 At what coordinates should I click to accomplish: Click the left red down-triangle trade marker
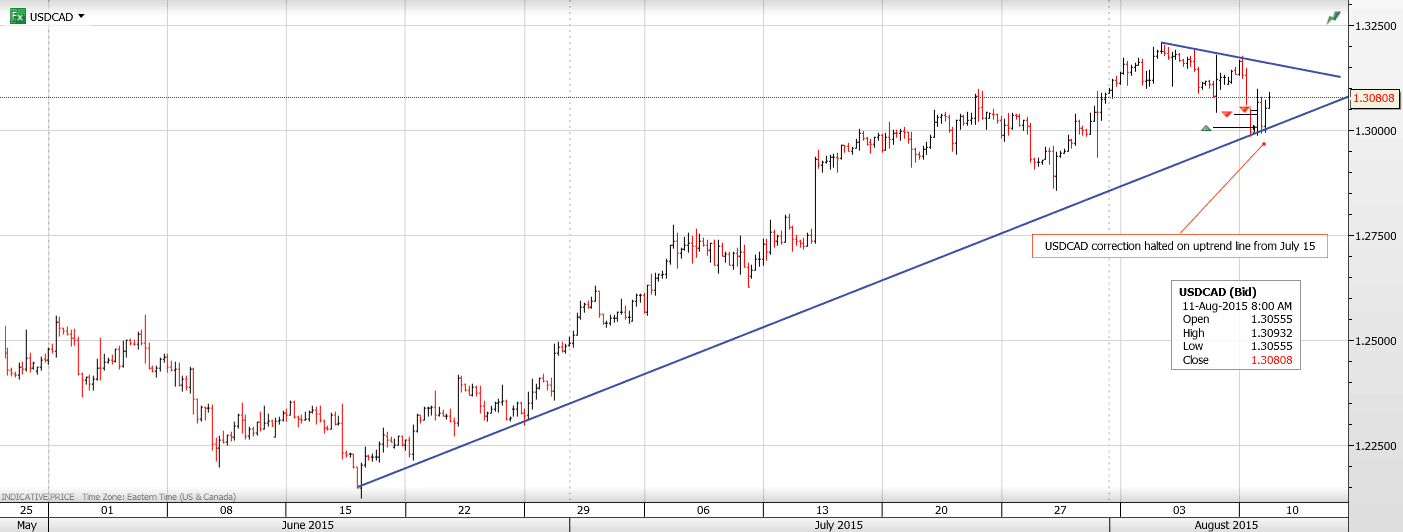(1226, 115)
